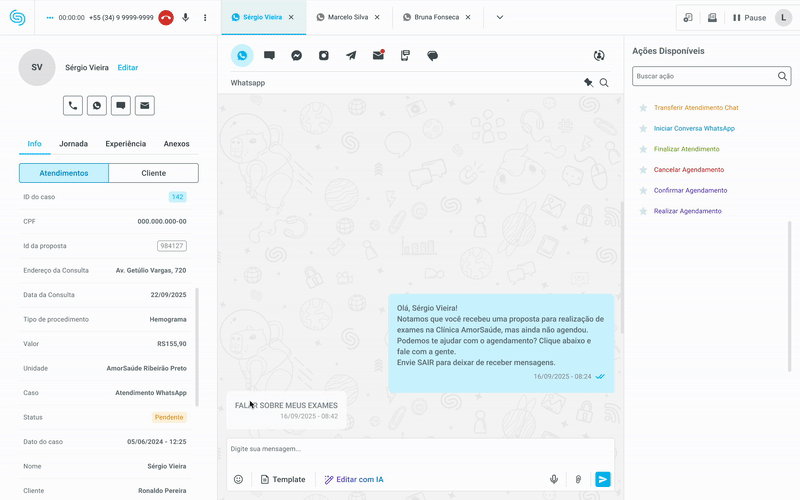Switch to Cliente toggle button
800x500 pixels.
[154, 173]
